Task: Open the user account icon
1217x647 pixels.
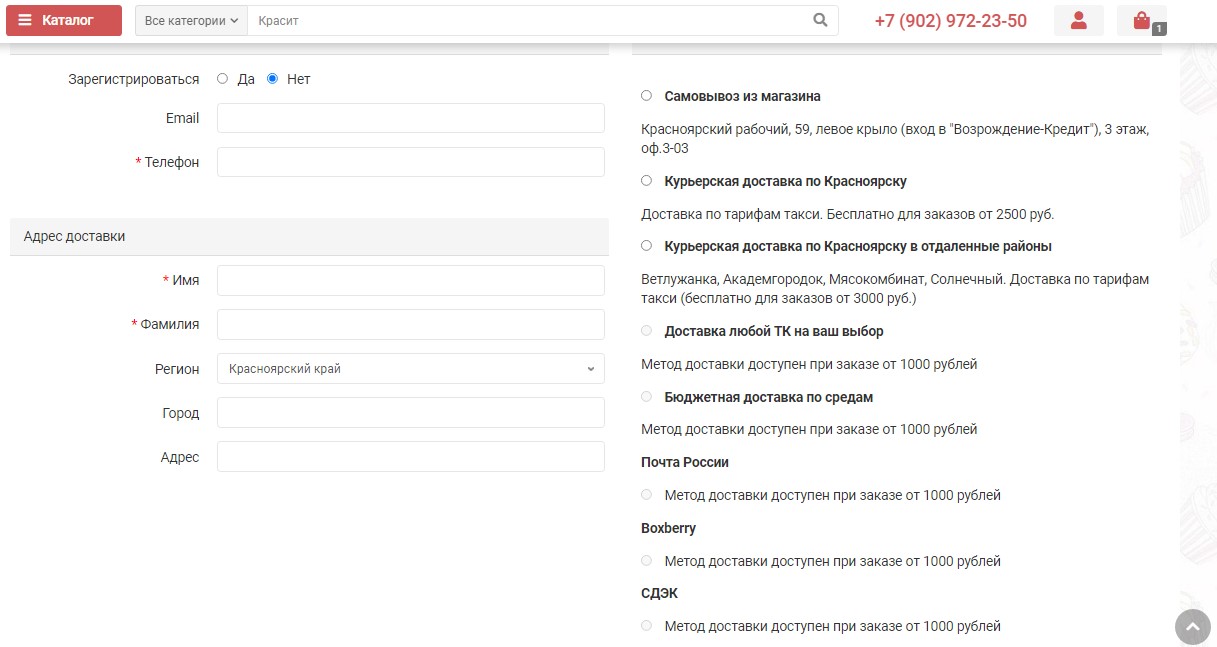Action: tap(1078, 20)
